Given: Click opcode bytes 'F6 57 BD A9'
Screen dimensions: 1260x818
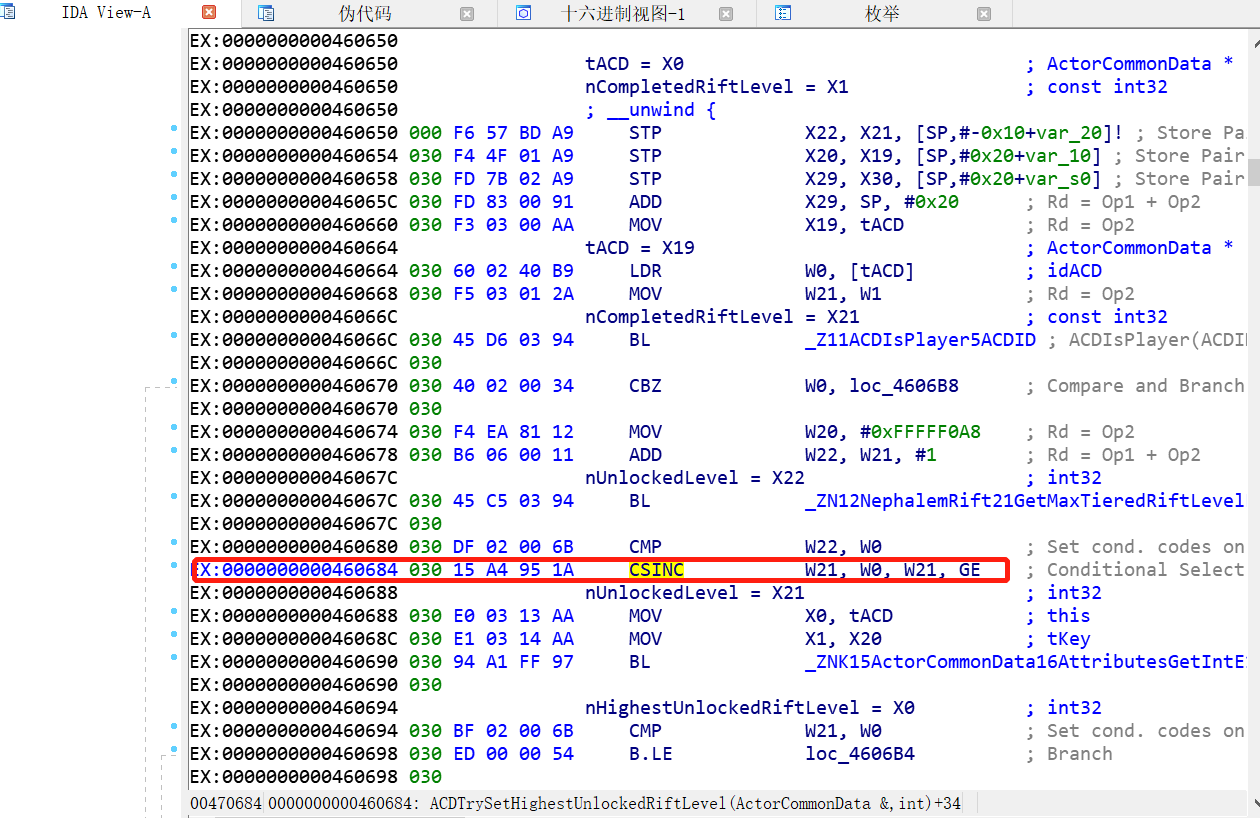Looking at the screenshot, I should pos(514,133).
